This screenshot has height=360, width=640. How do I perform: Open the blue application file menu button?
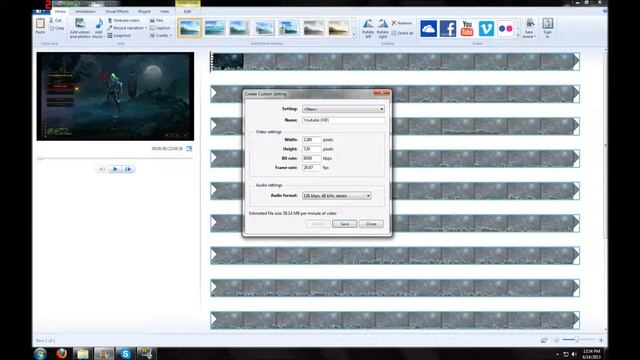[x=41, y=11]
